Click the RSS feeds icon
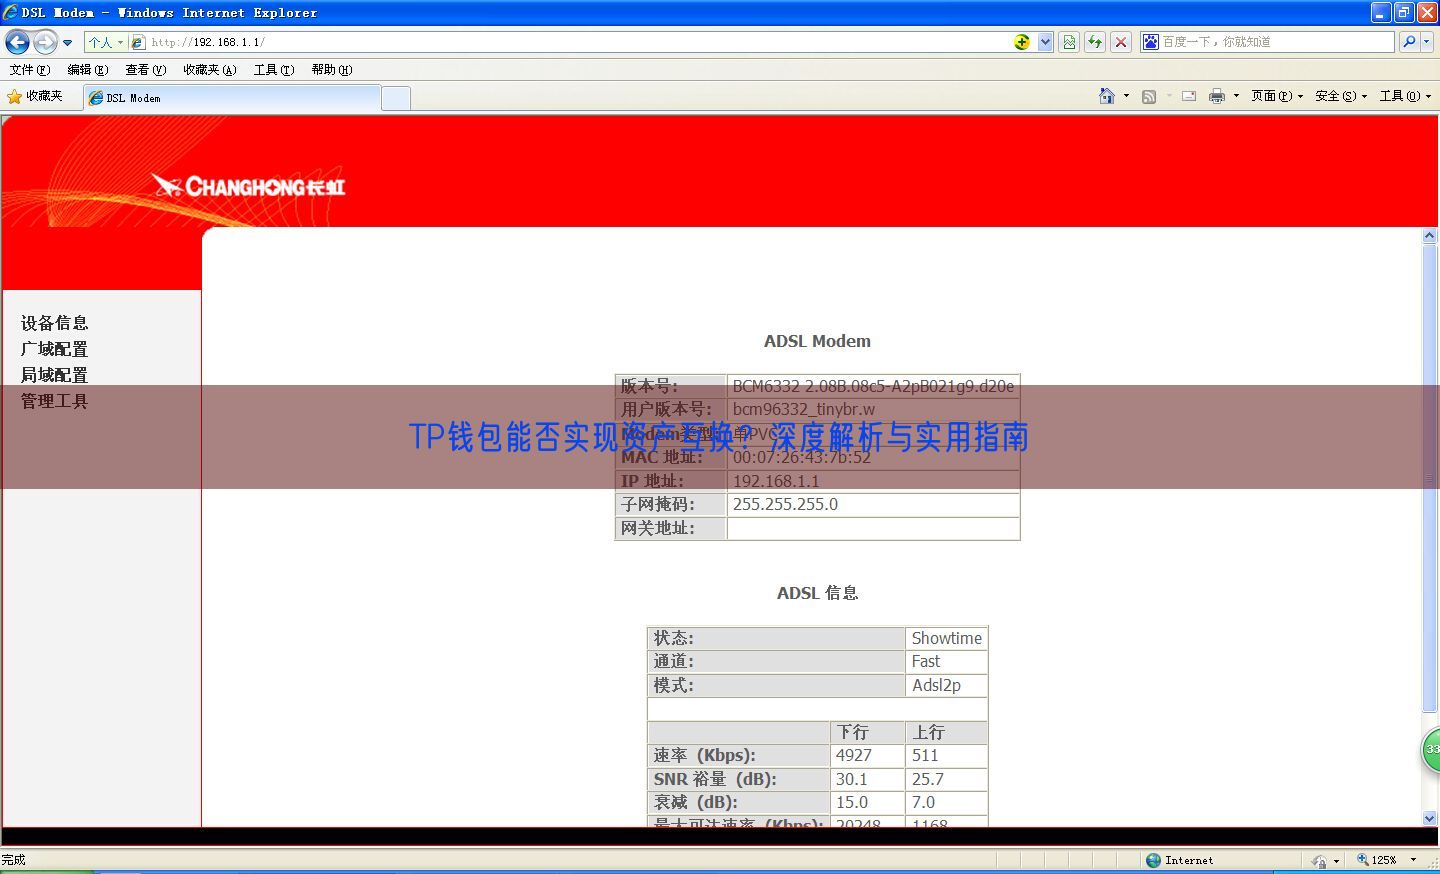 (x=1149, y=96)
